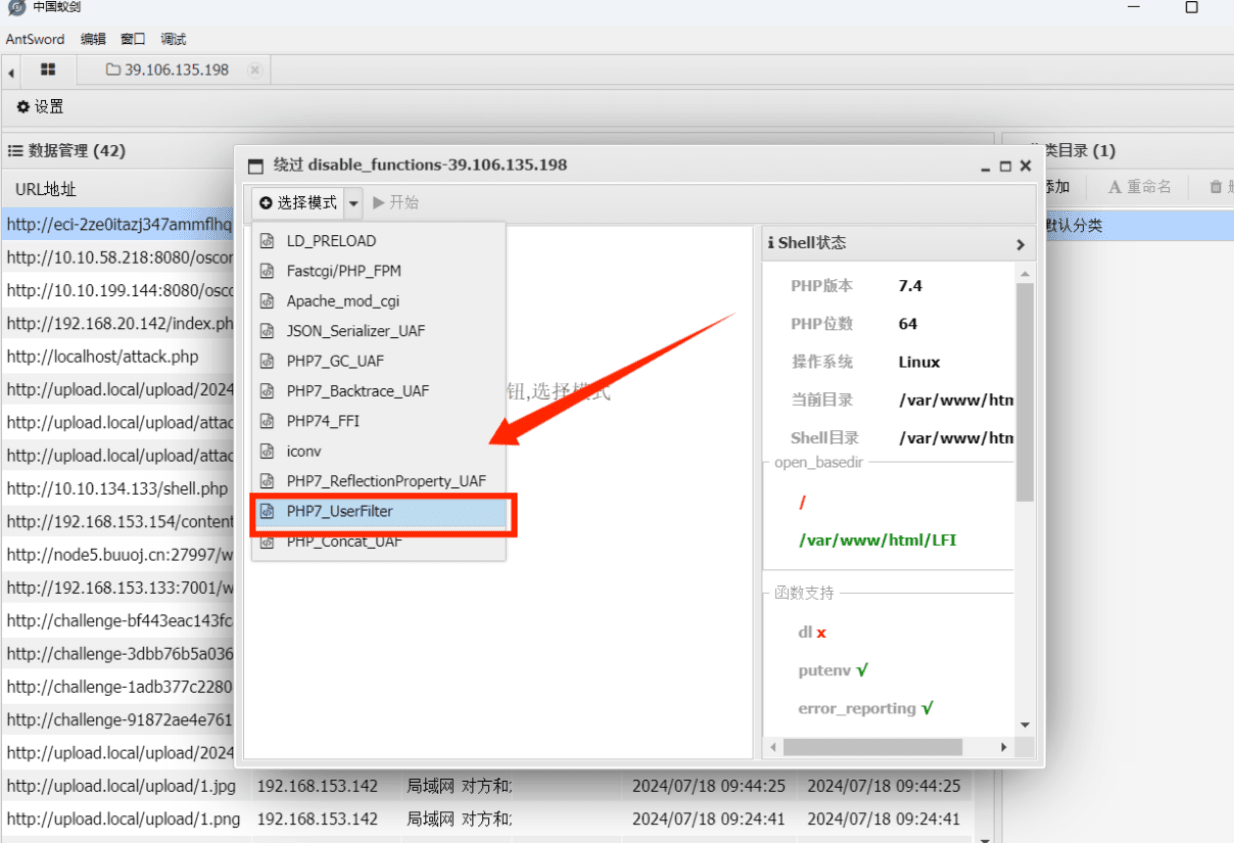Click the PHP版本 7.4 value
This screenshot has height=843, width=1234.
(910, 286)
